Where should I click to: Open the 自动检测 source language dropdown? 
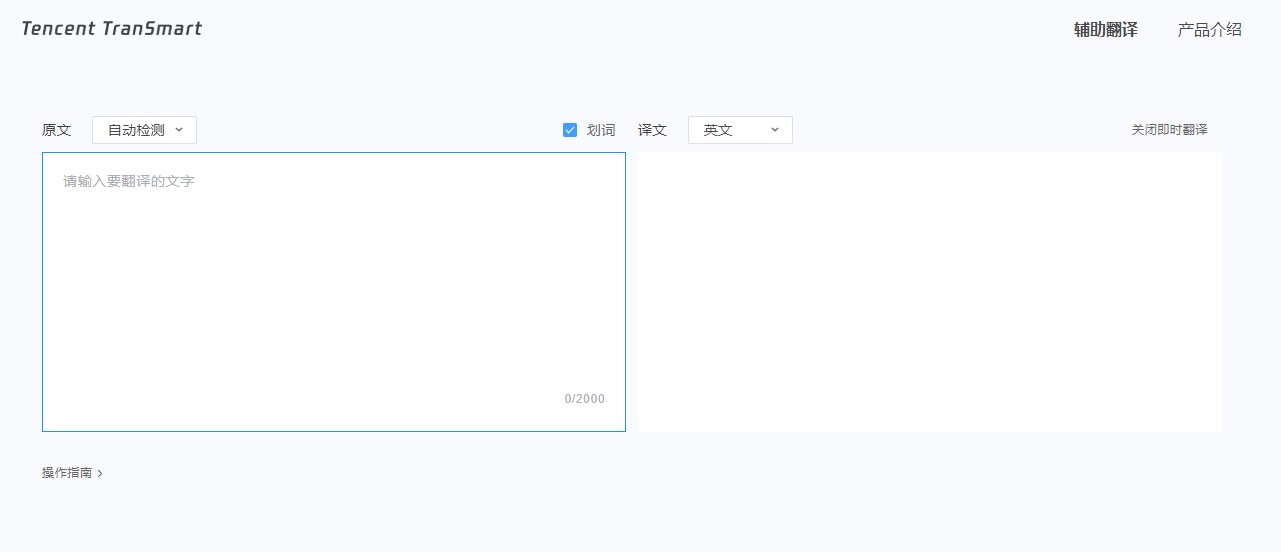[144, 130]
